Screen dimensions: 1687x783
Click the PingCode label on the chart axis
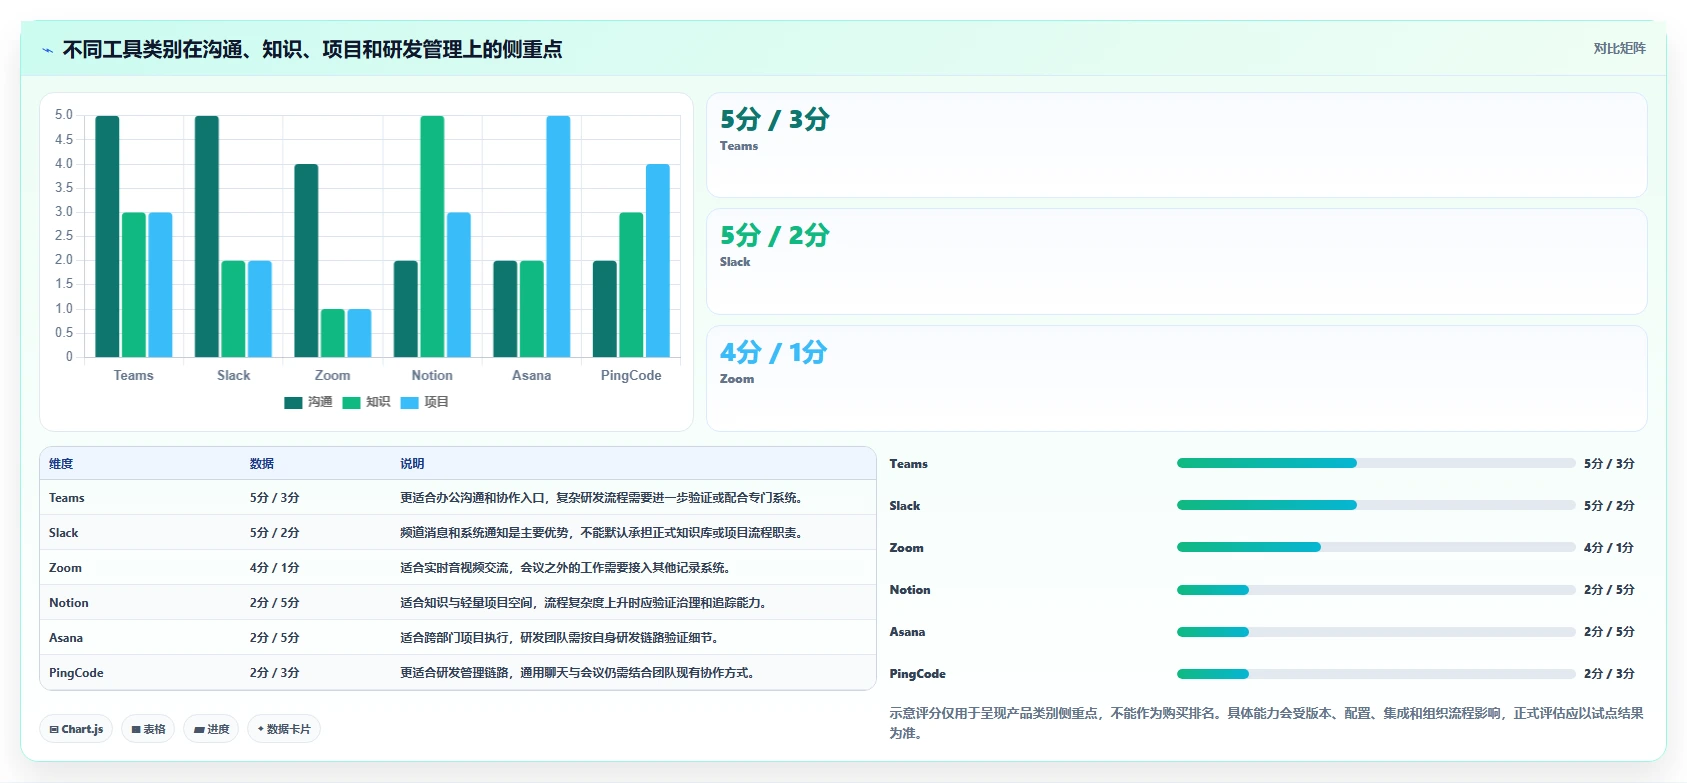pyautogui.click(x=631, y=376)
